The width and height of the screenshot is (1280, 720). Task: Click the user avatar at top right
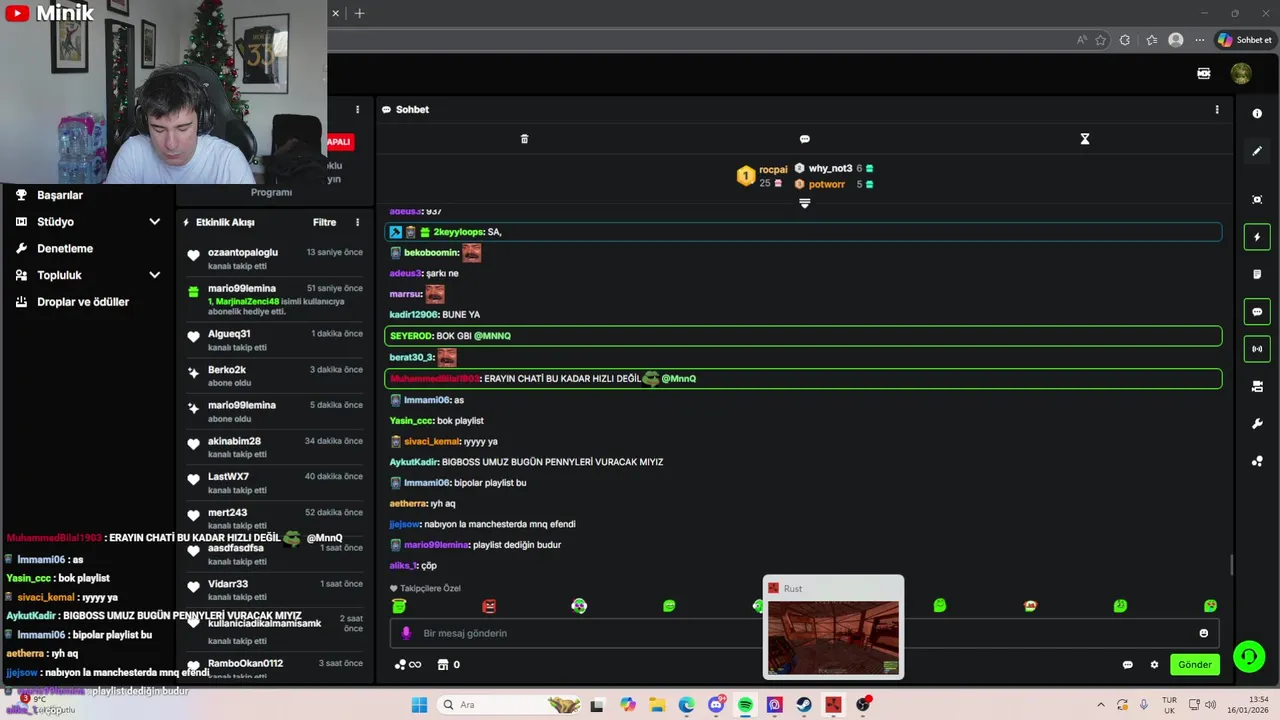pos(1241,73)
